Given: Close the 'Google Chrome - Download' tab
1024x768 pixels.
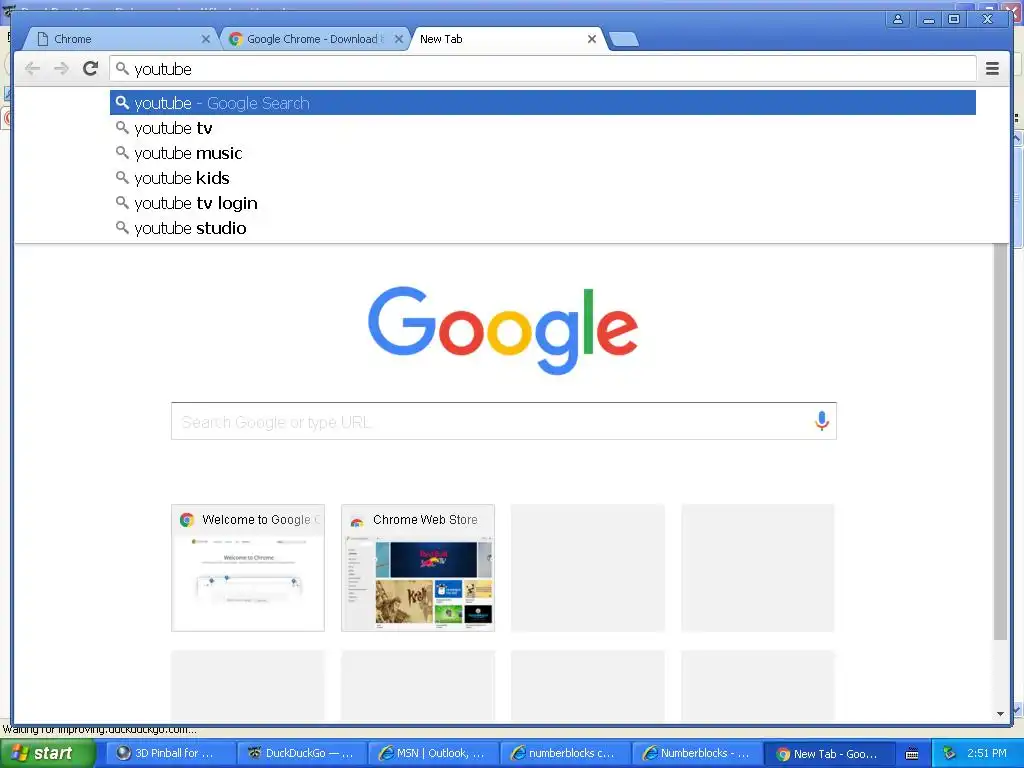Looking at the screenshot, I should pyautogui.click(x=398, y=39).
